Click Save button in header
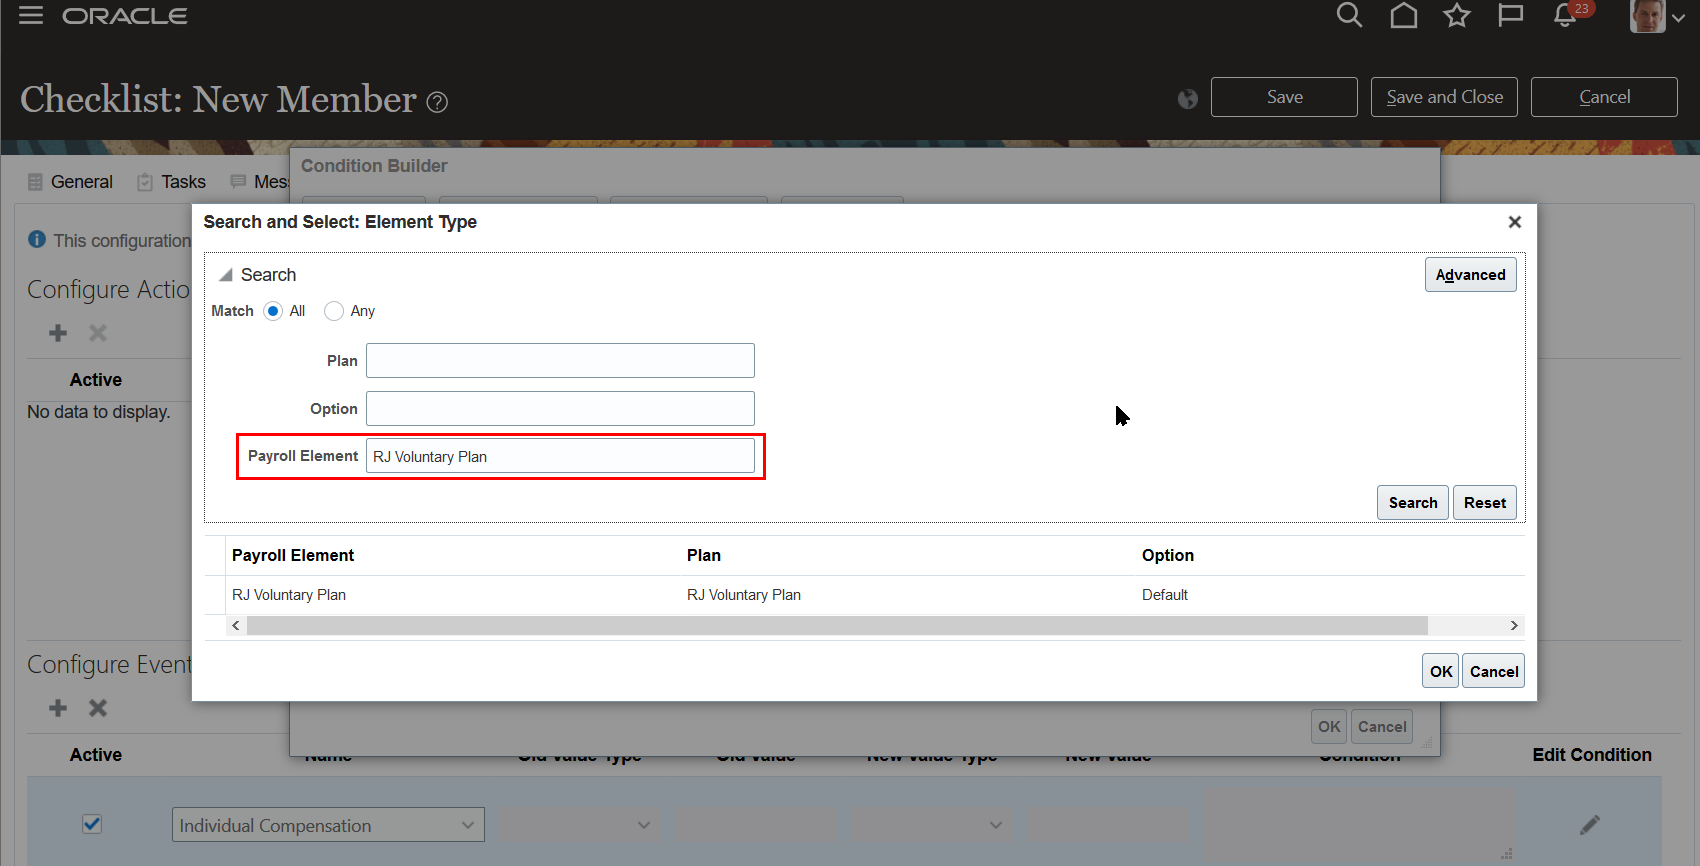This screenshot has width=1700, height=866. tap(1284, 97)
